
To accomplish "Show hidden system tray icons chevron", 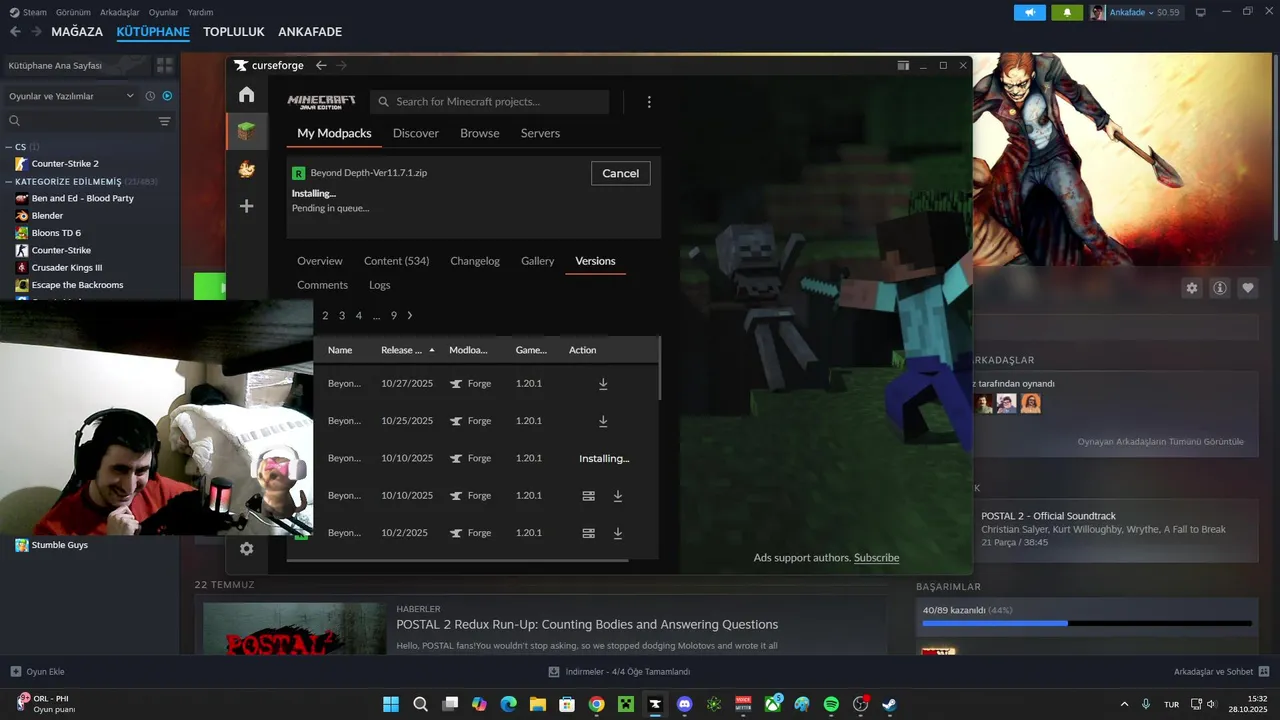I will click(1124, 704).
